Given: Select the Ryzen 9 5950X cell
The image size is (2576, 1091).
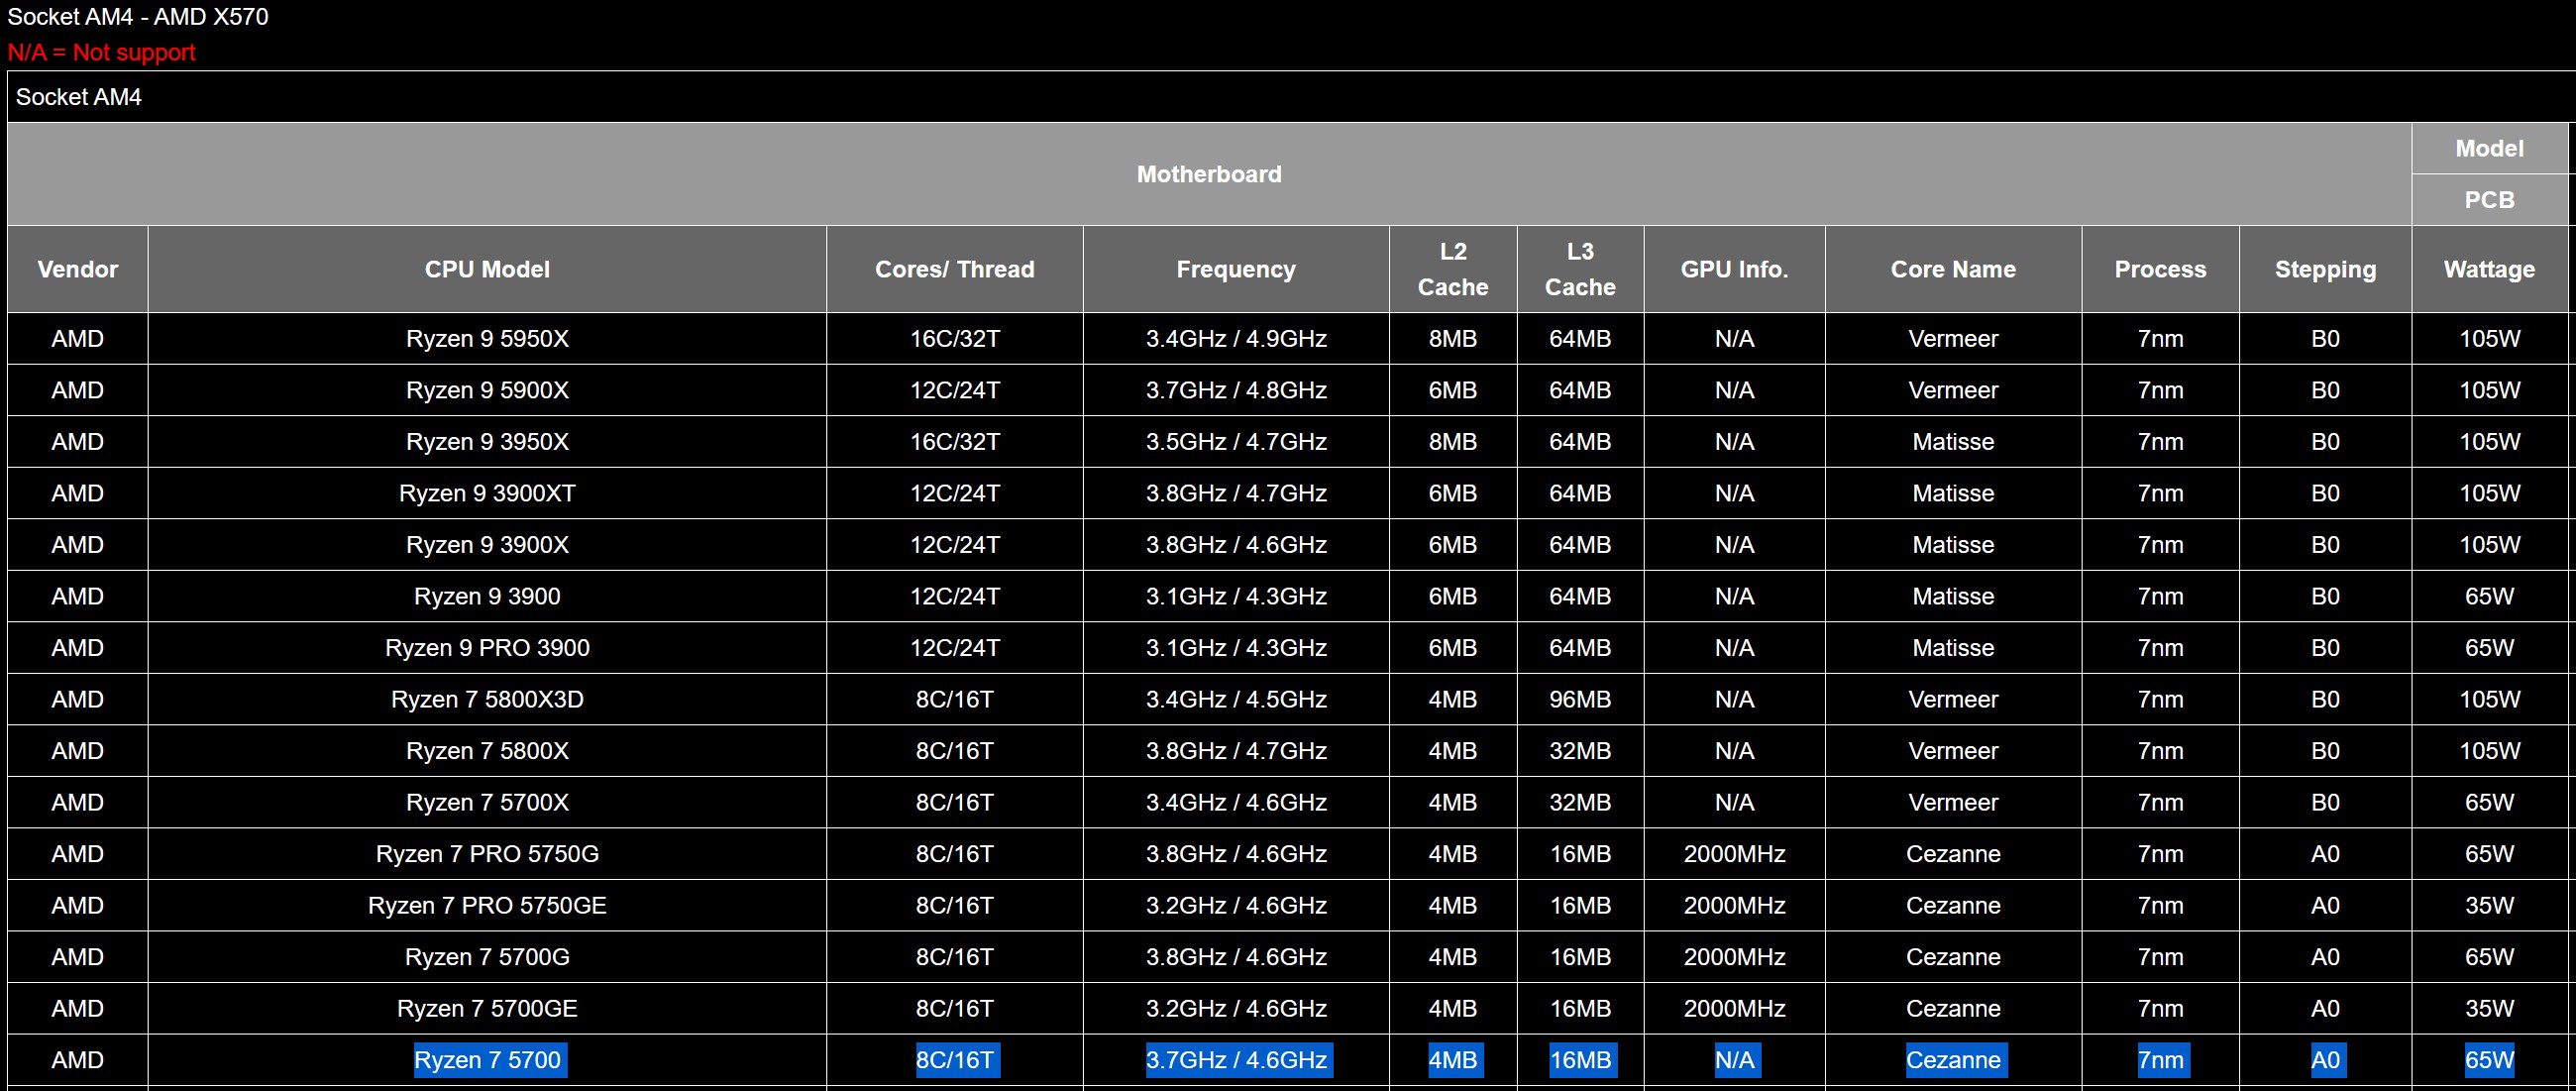Looking at the screenshot, I should 487,339.
